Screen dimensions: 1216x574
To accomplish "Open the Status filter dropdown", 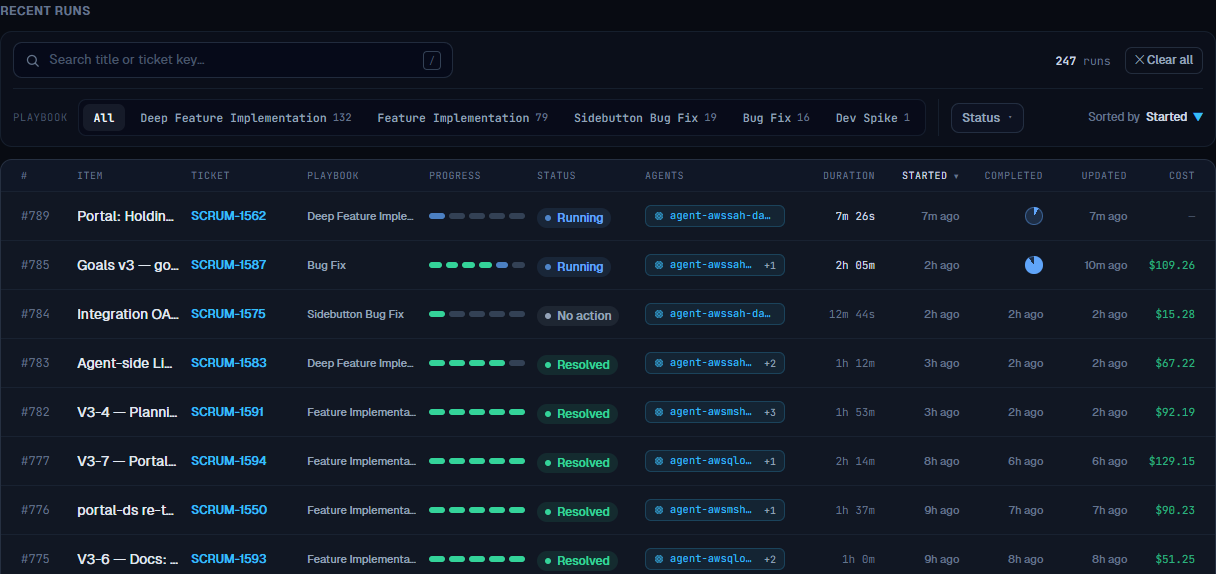I will [987, 118].
